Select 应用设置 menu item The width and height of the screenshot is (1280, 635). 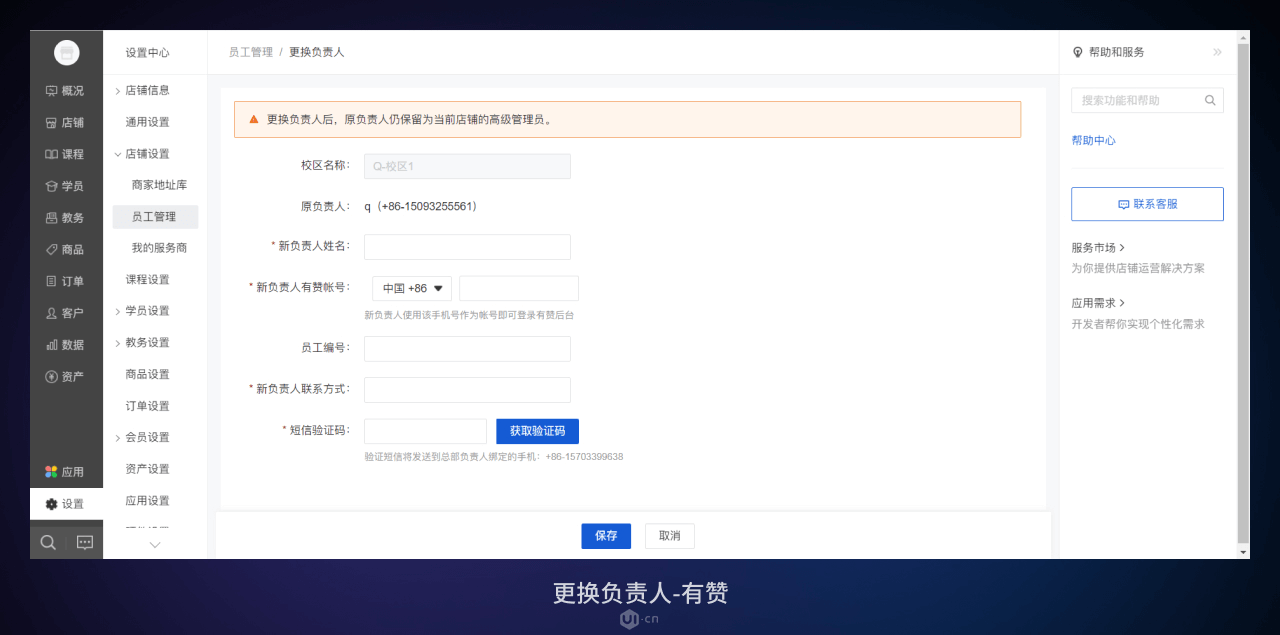pyautogui.click(x=147, y=501)
